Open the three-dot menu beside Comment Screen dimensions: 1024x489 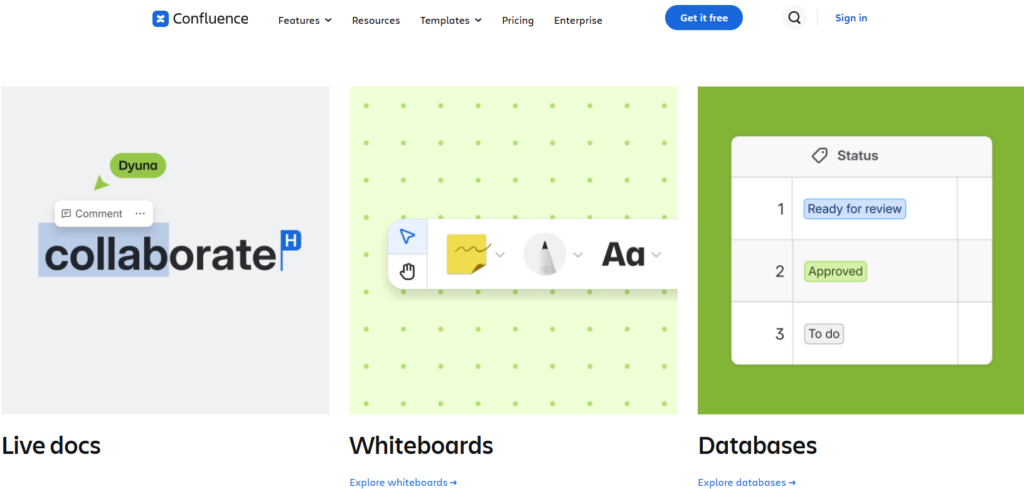coord(140,213)
